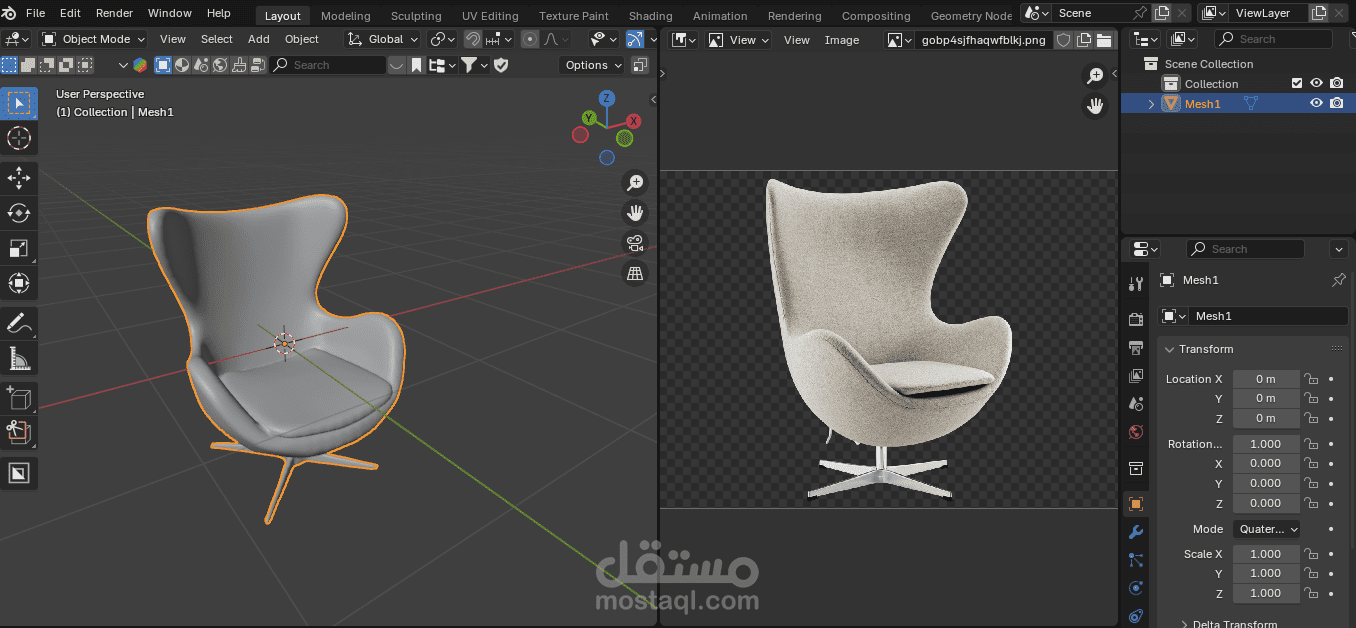Open the Image menu in image editor
The width and height of the screenshot is (1356, 628).
coord(842,40)
